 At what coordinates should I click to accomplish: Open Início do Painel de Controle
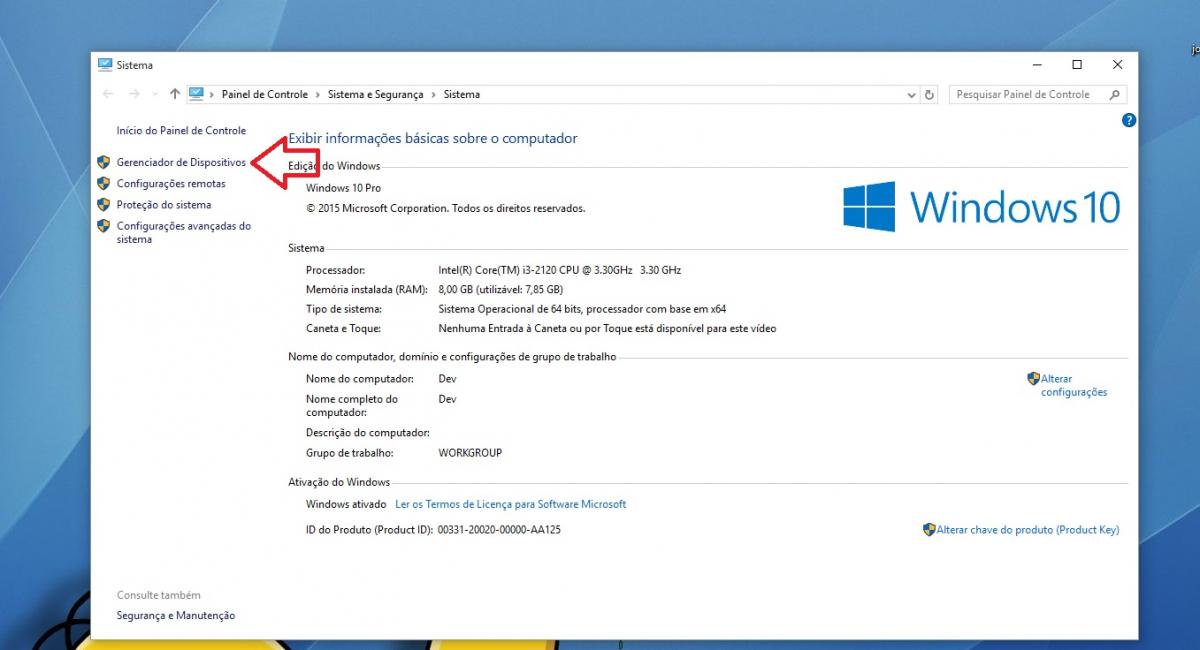pyautogui.click(x=181, y=131)
